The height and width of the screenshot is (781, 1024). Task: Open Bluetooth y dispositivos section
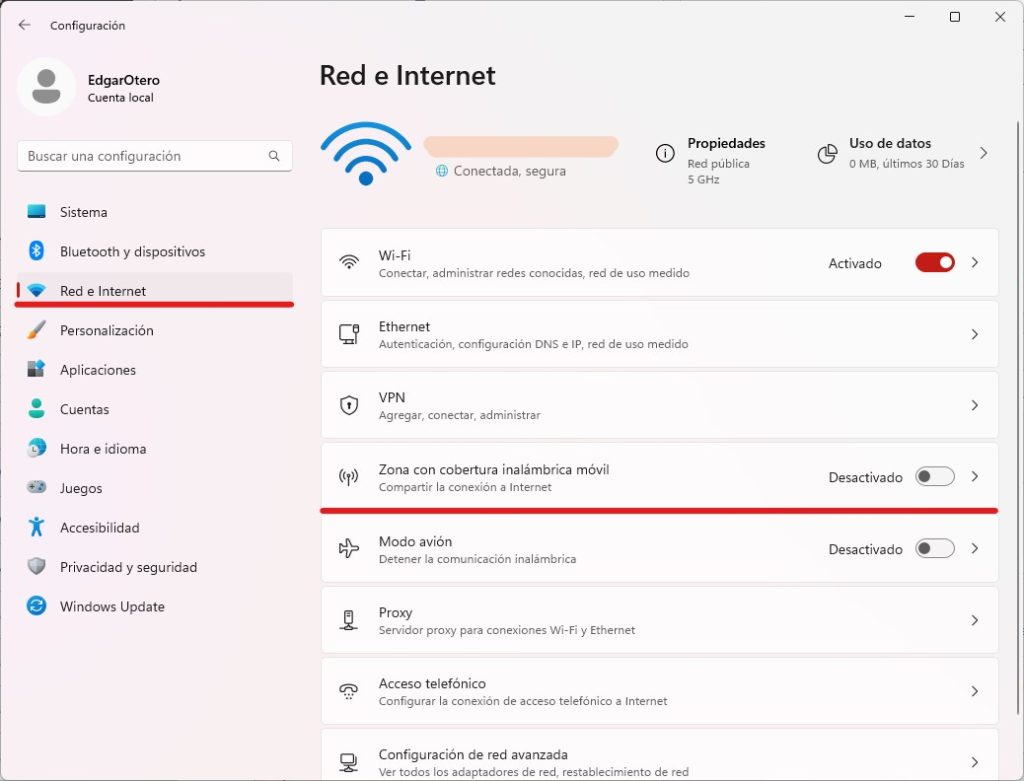pyautogui.click(x=155, y=251)
